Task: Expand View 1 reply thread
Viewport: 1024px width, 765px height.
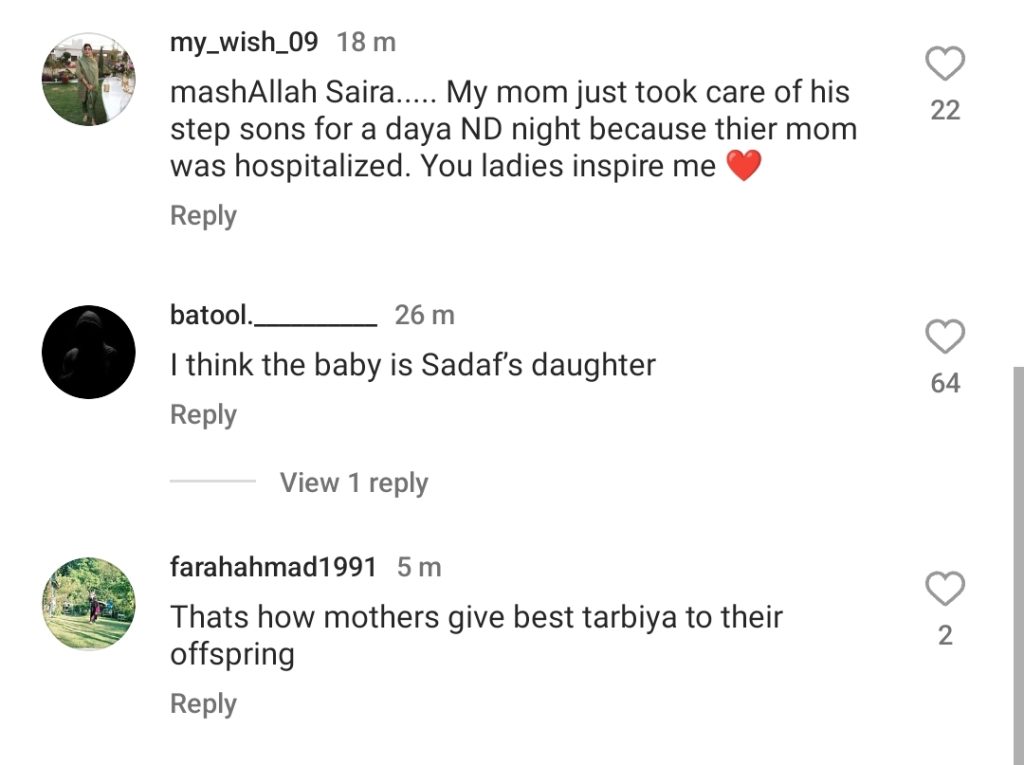Action: [353, 483]
